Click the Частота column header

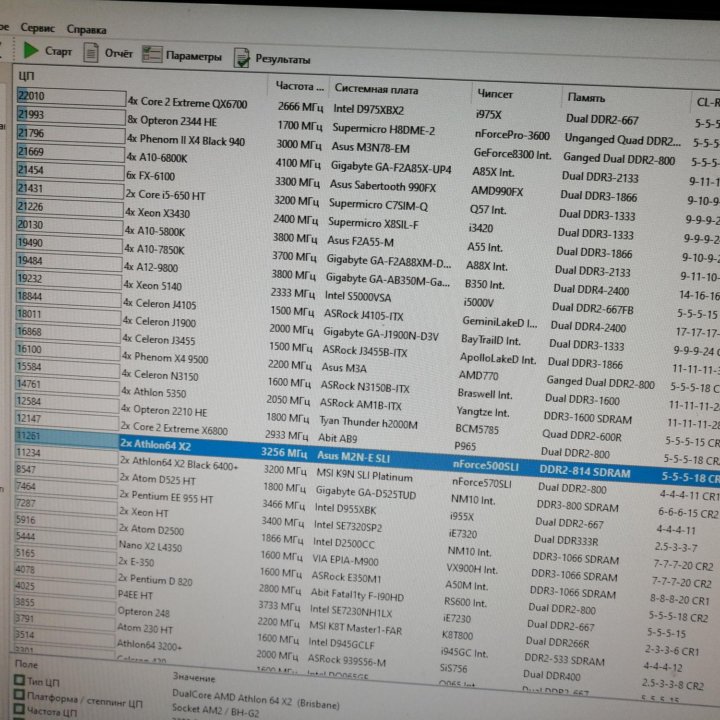point(300,86)
